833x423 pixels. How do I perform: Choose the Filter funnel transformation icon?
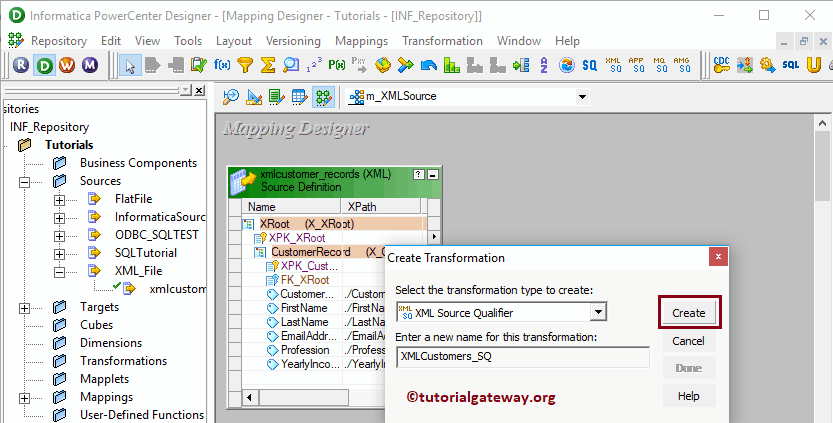(245, 65)
